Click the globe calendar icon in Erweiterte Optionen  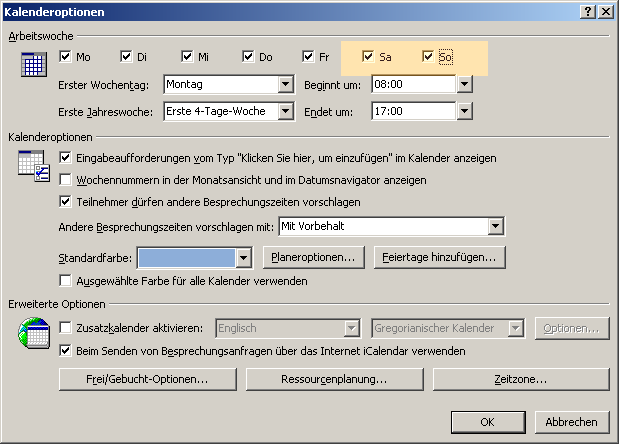tap(34, 333)
